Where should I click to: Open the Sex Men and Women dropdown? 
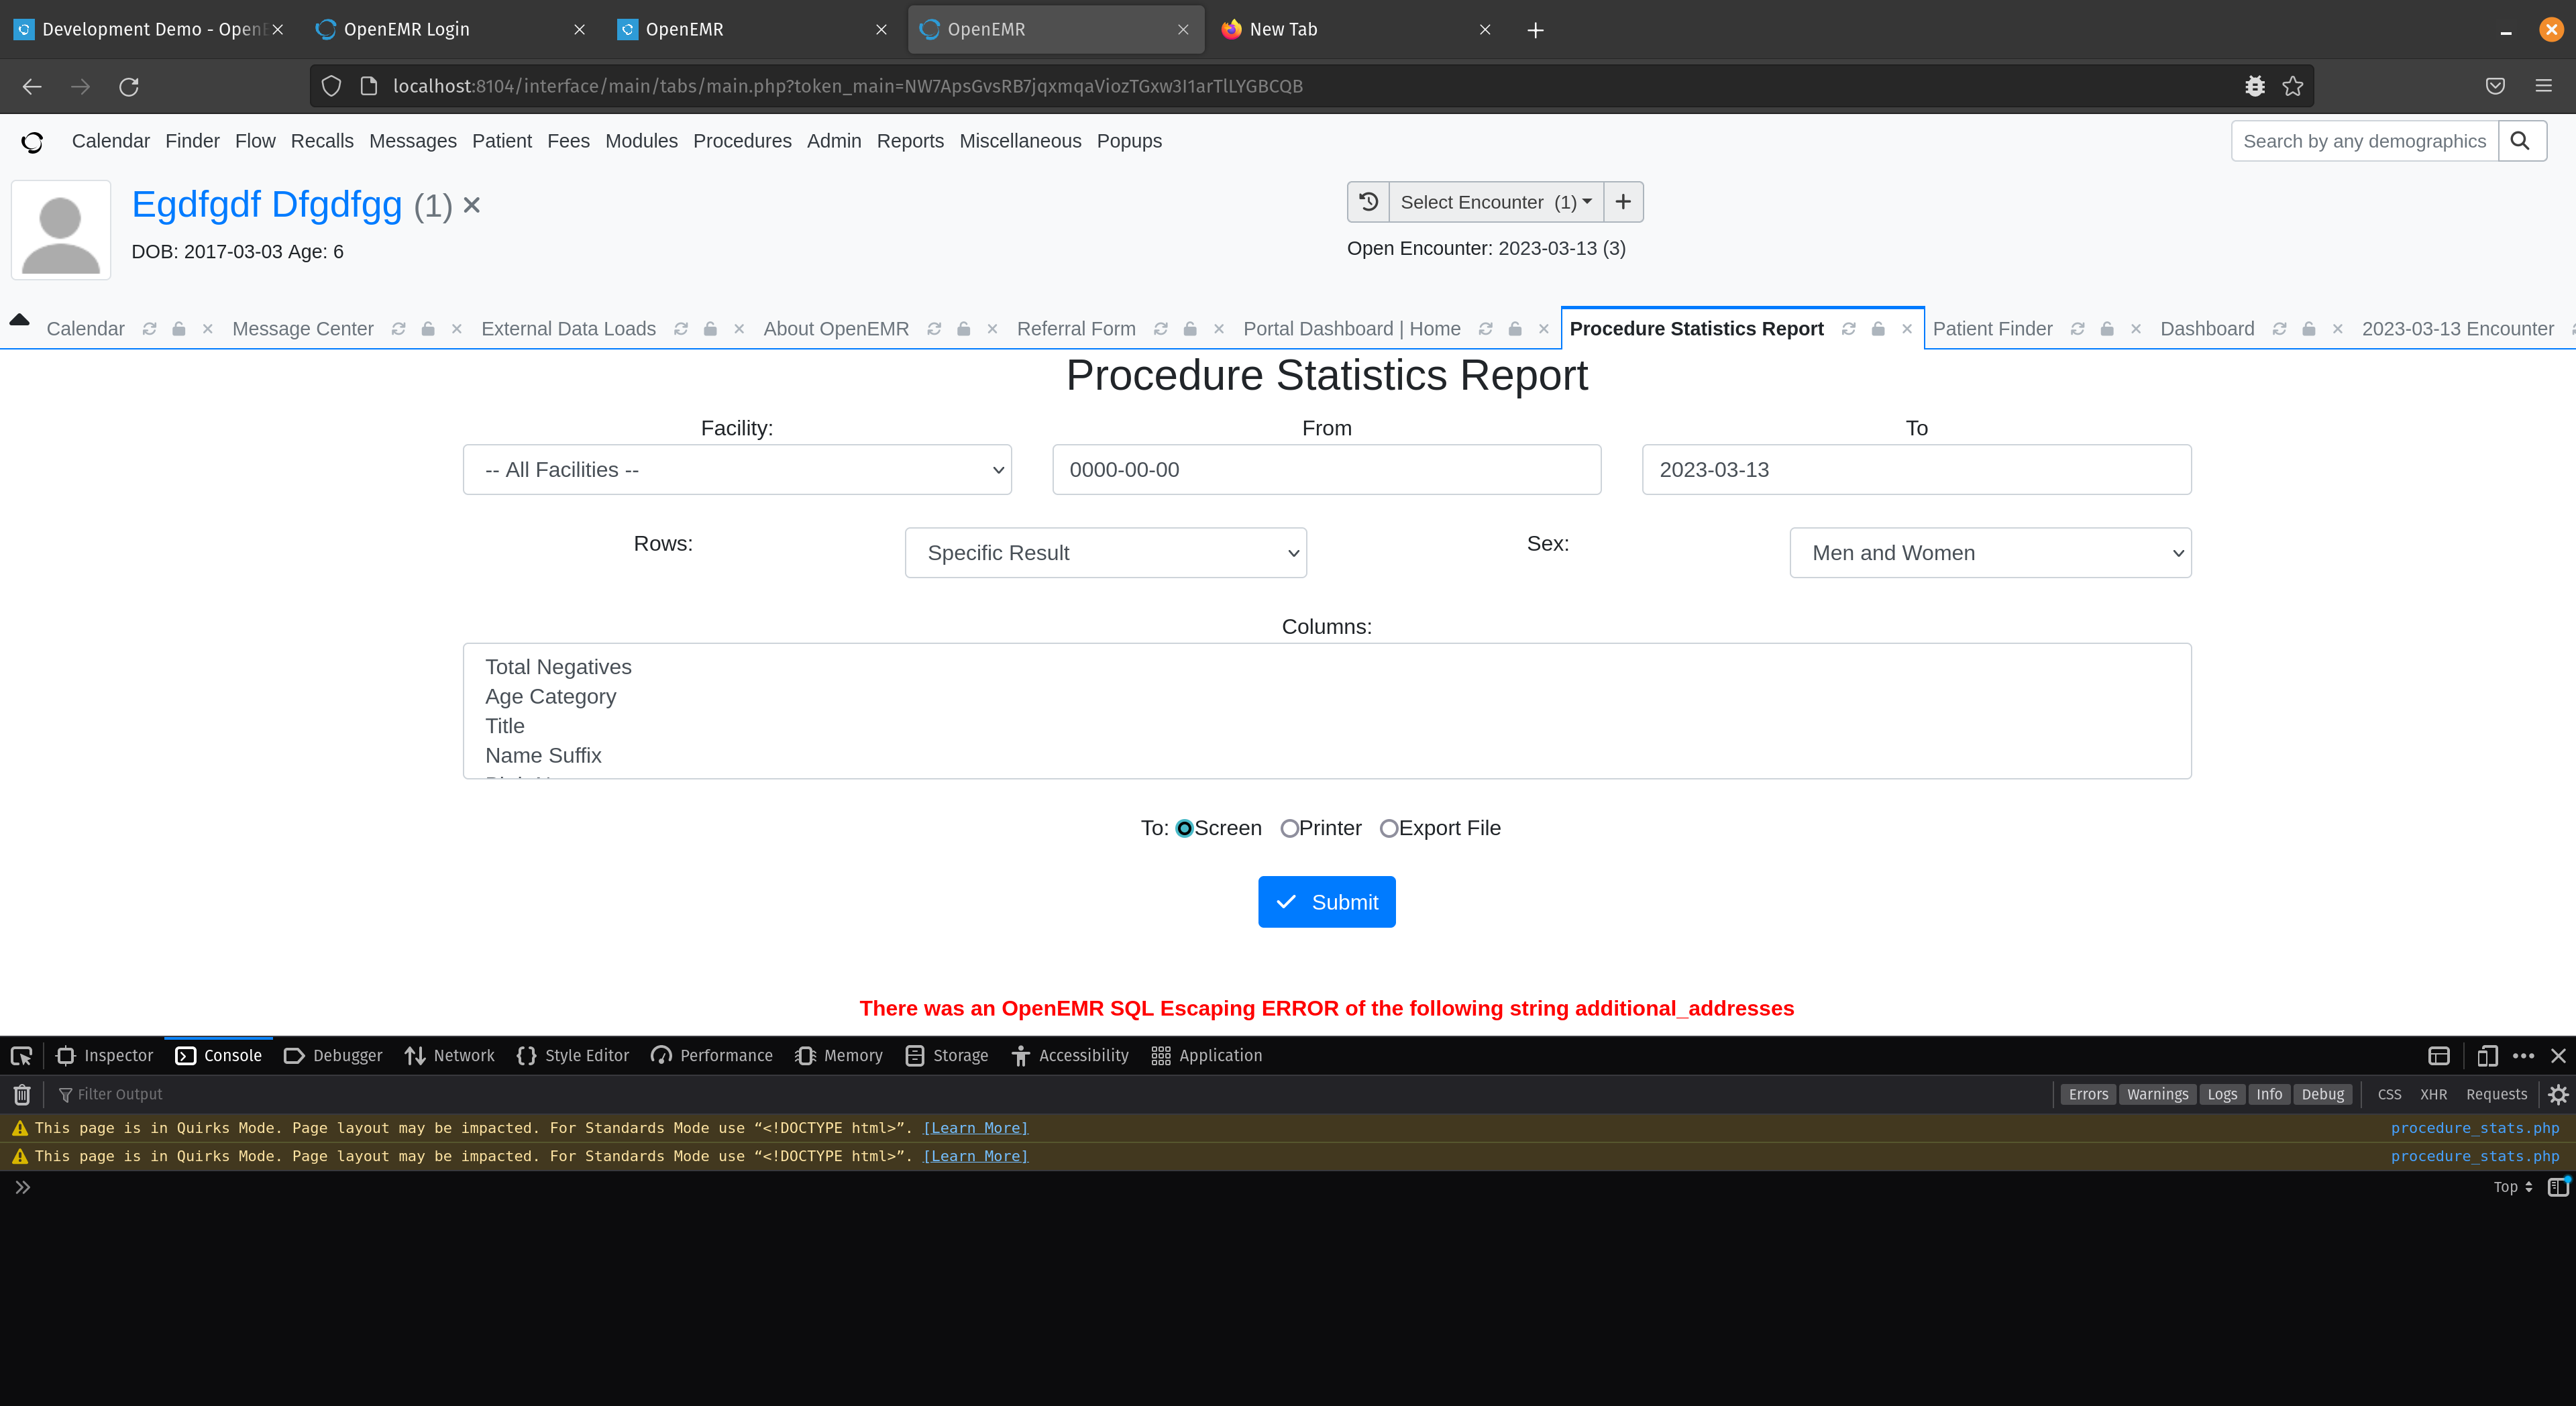point(1990,553)
